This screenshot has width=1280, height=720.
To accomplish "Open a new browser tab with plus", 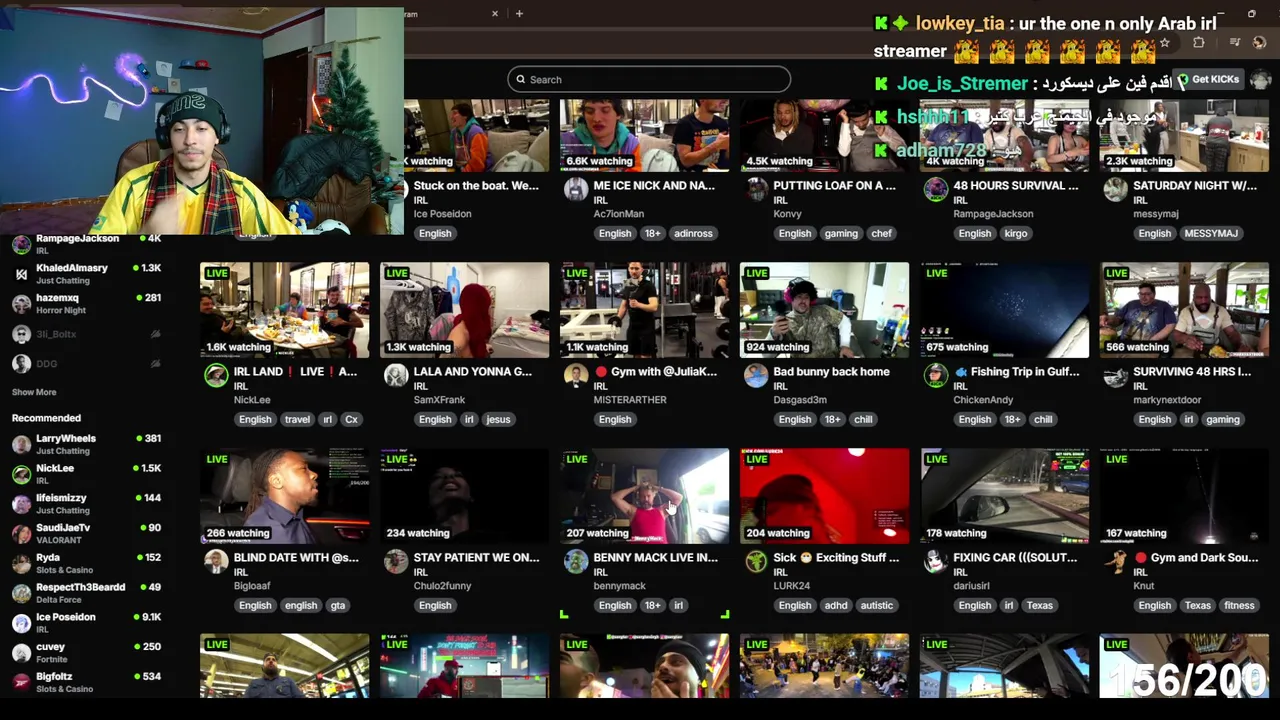I will pos(519,13).
